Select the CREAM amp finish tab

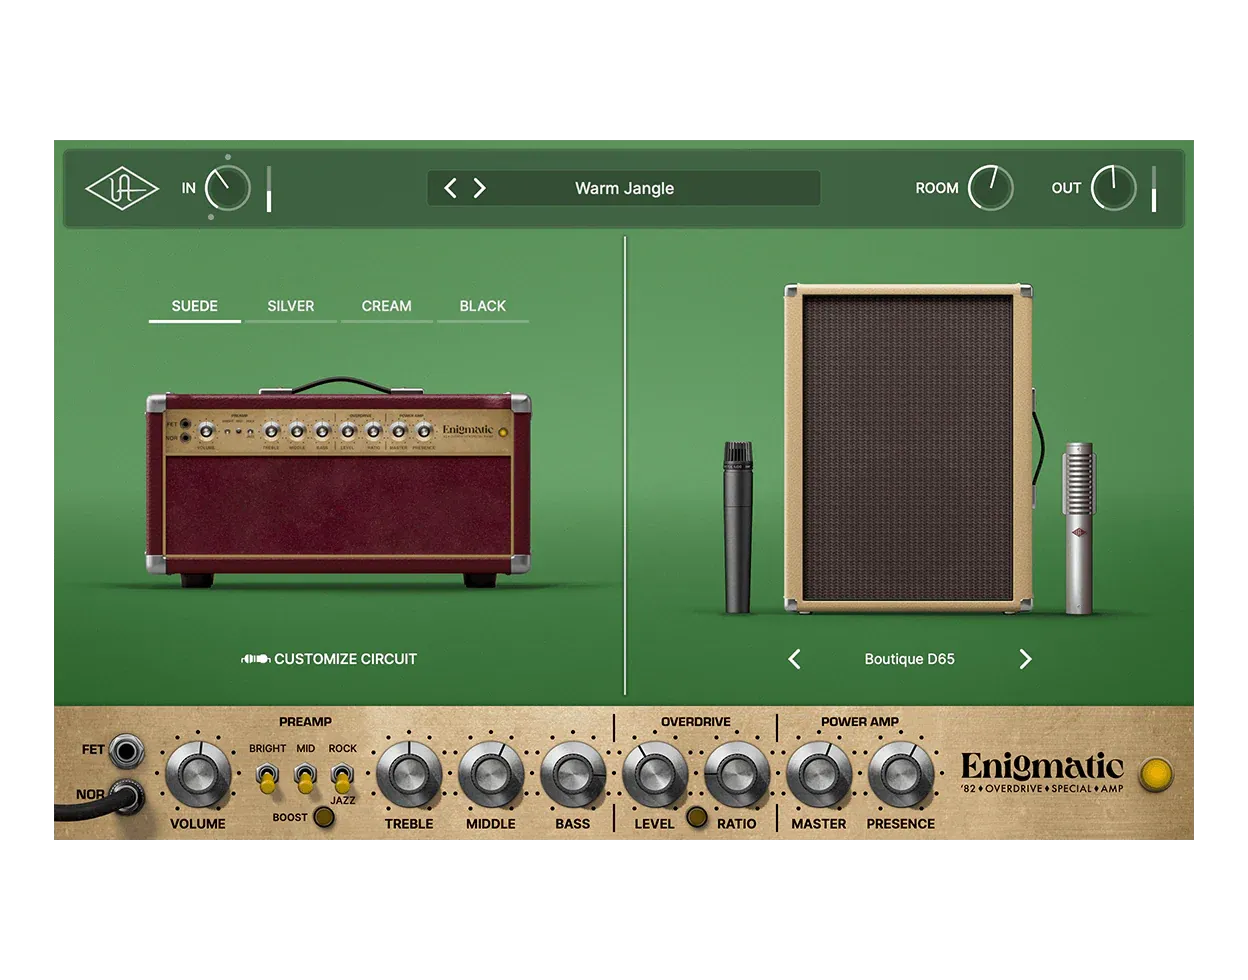[387, 306]
